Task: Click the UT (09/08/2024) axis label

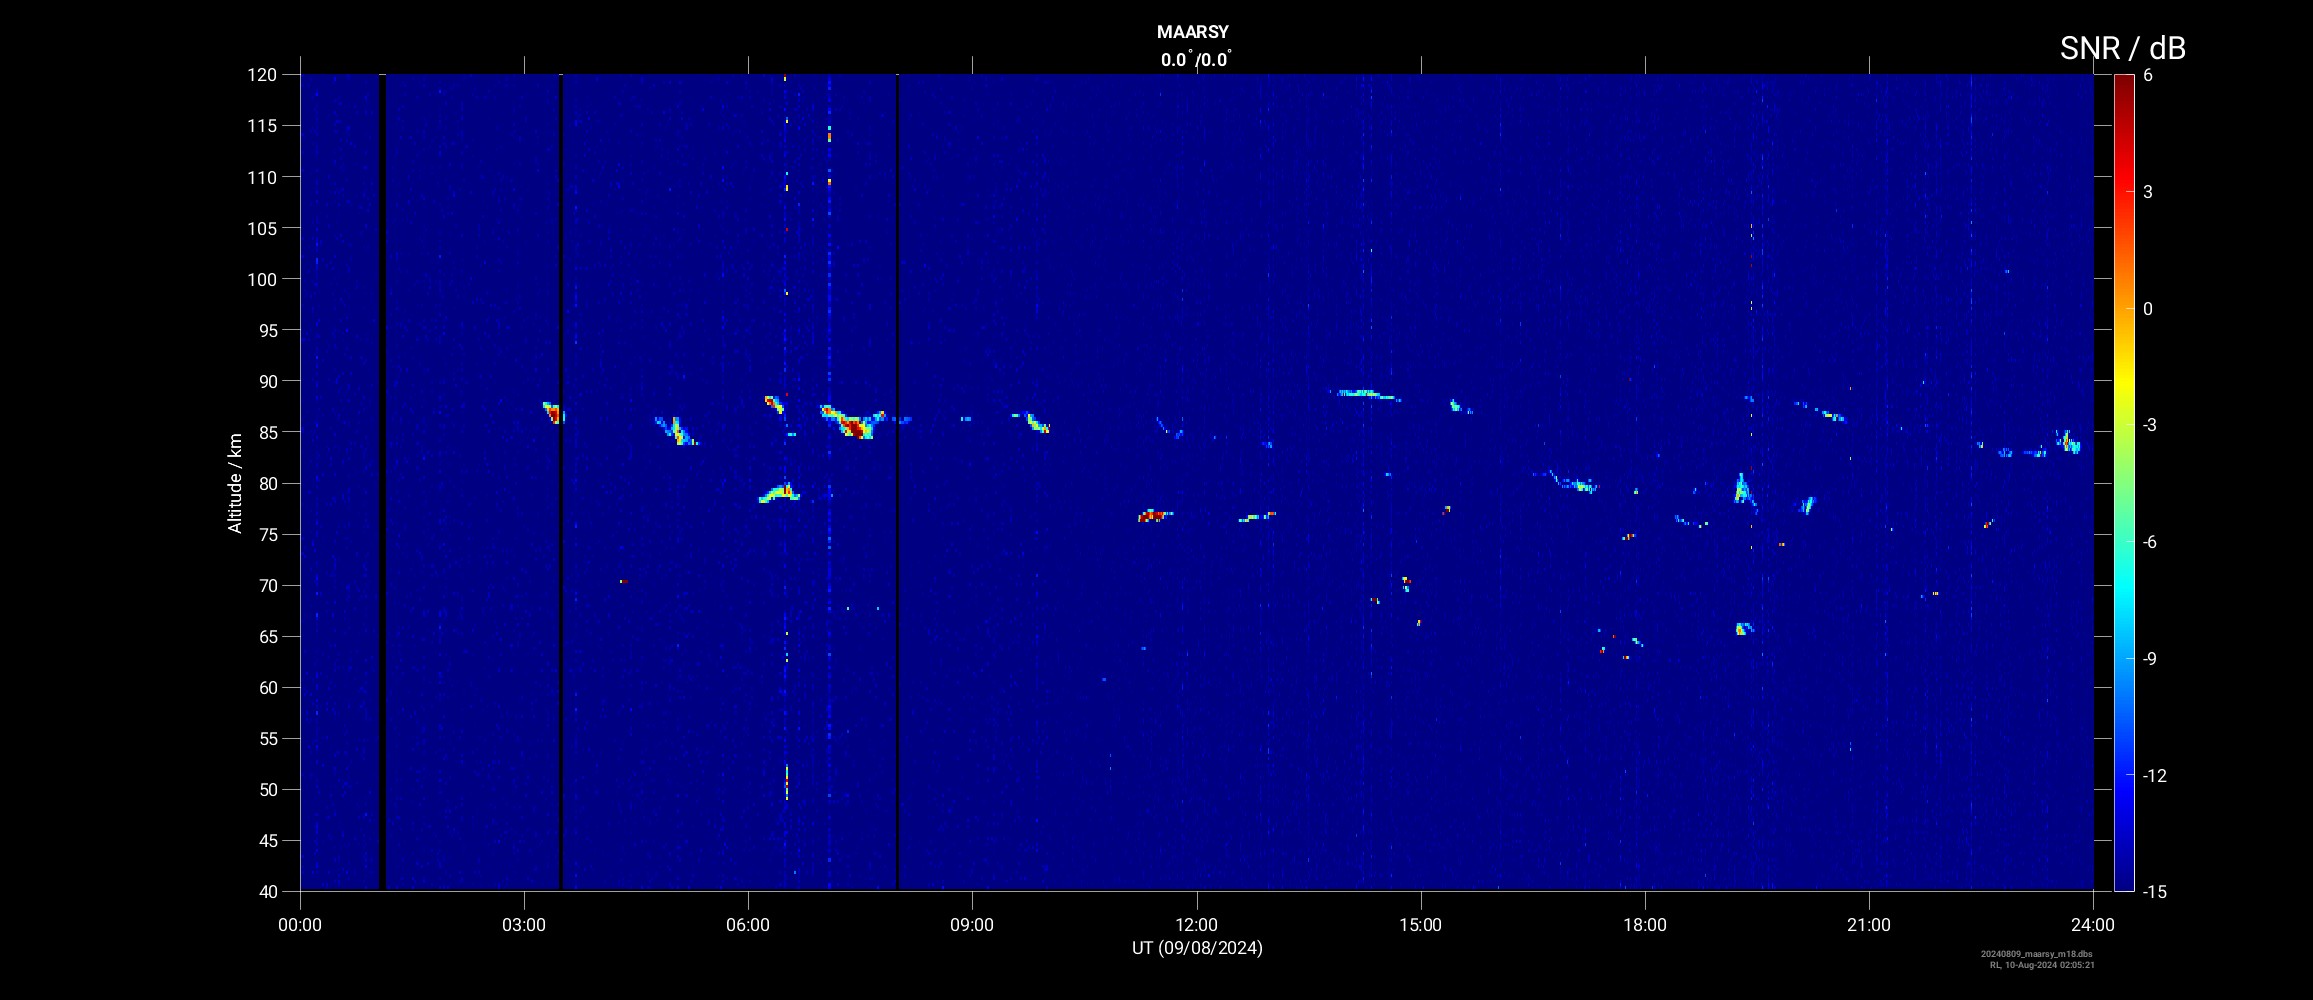Action: pos(1197,948)
